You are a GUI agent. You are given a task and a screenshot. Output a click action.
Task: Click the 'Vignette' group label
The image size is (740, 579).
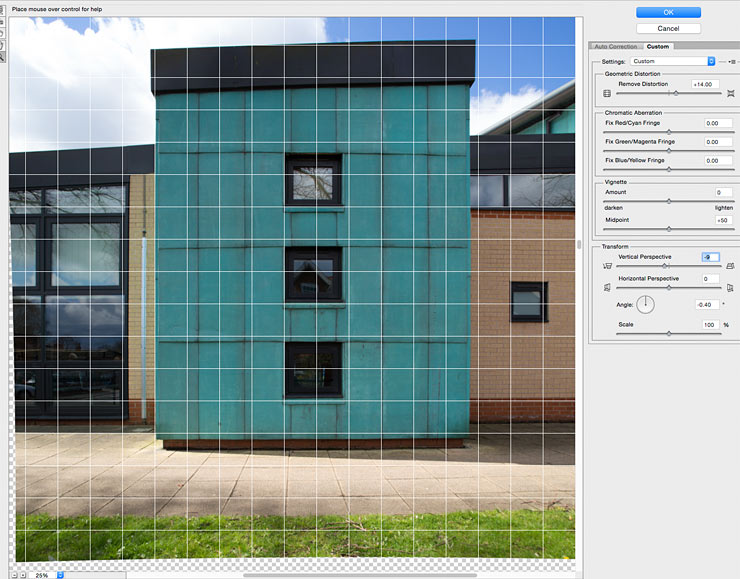[616, 182]
